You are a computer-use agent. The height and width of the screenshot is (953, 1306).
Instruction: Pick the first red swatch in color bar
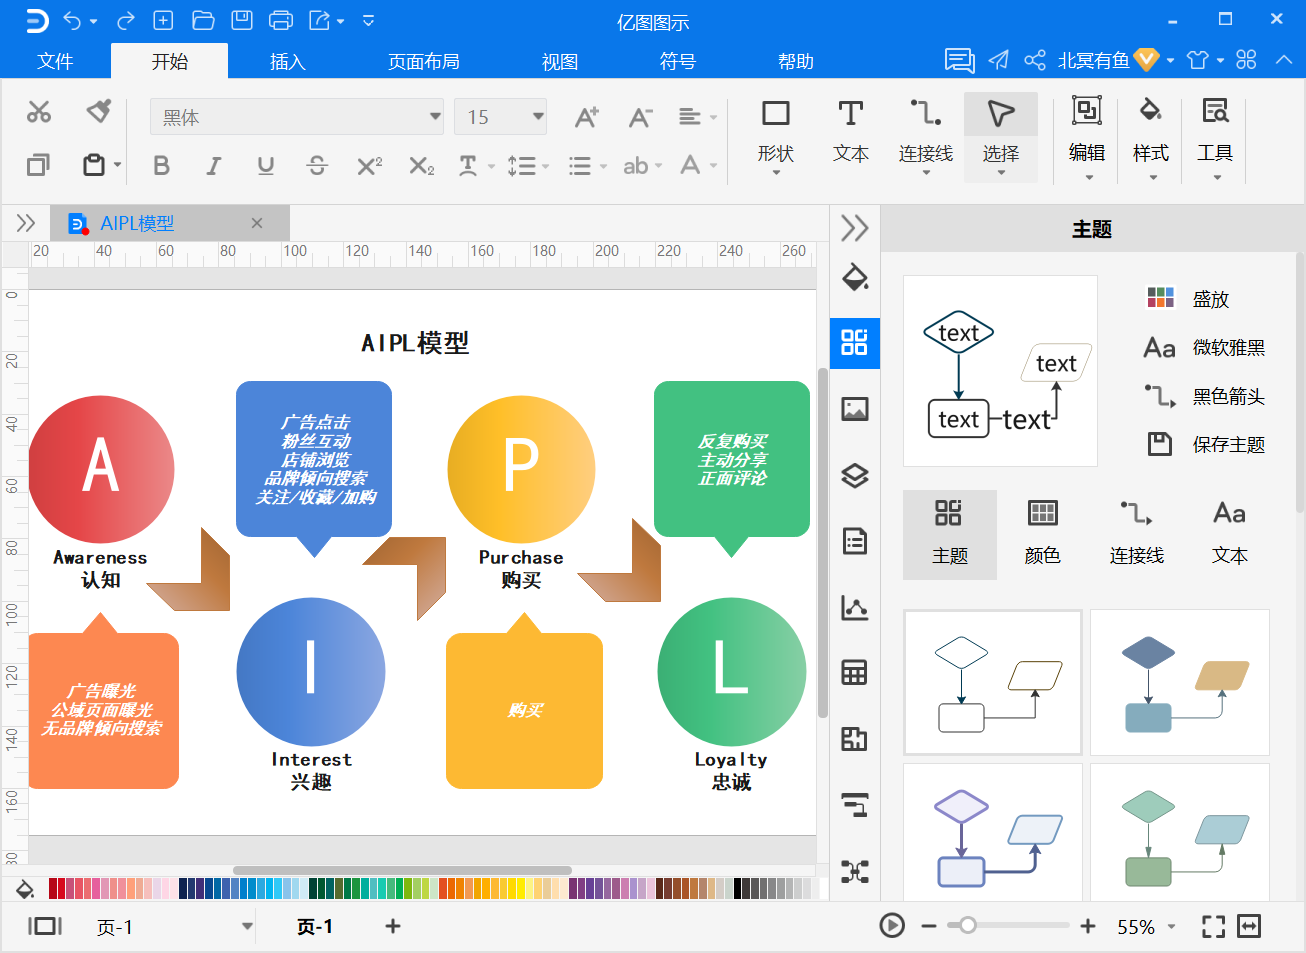pyautogui.click(x=53, y=888)
